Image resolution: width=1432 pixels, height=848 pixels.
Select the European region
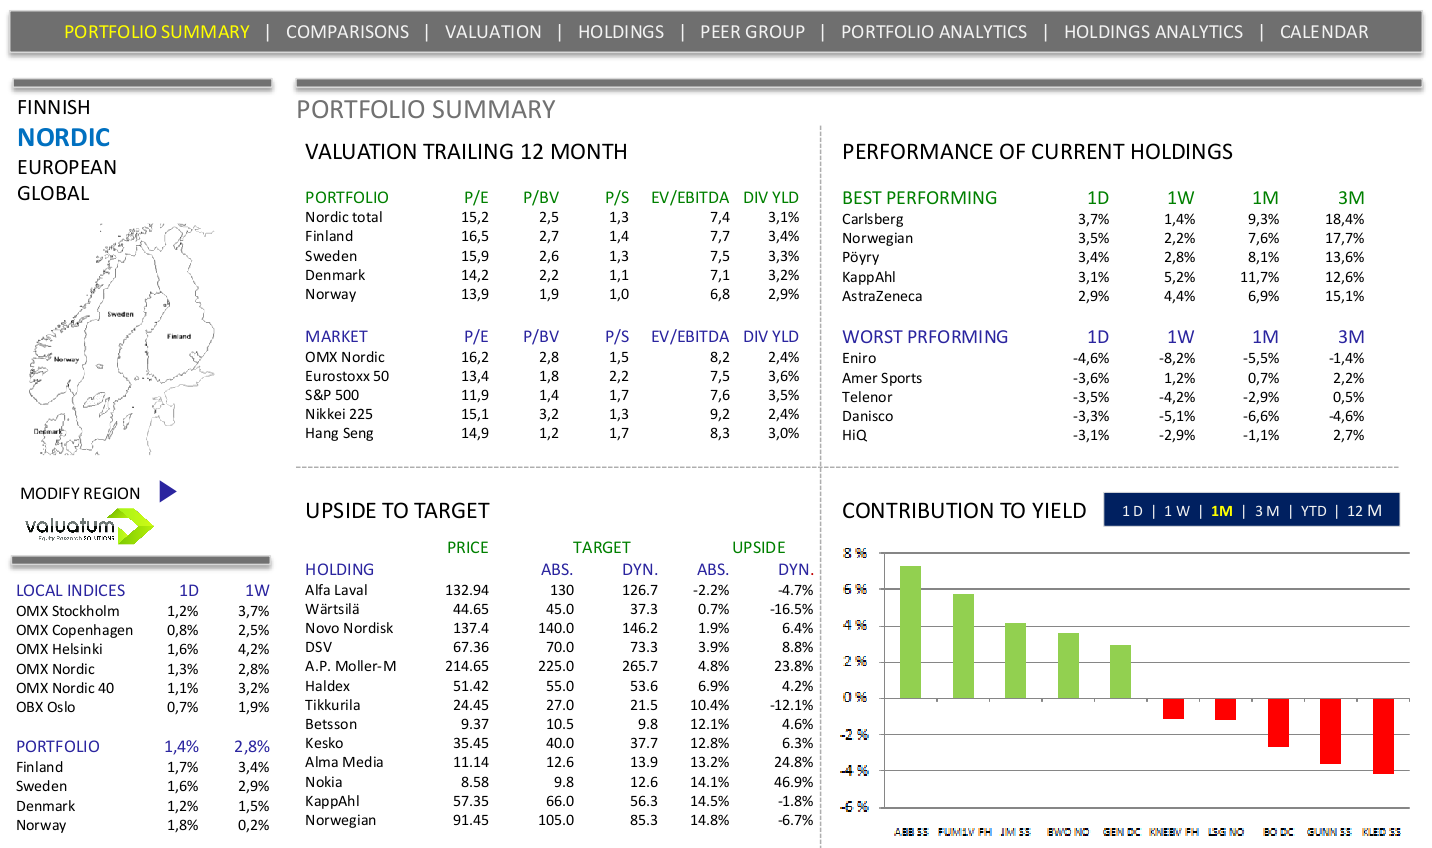coord(67,167)
